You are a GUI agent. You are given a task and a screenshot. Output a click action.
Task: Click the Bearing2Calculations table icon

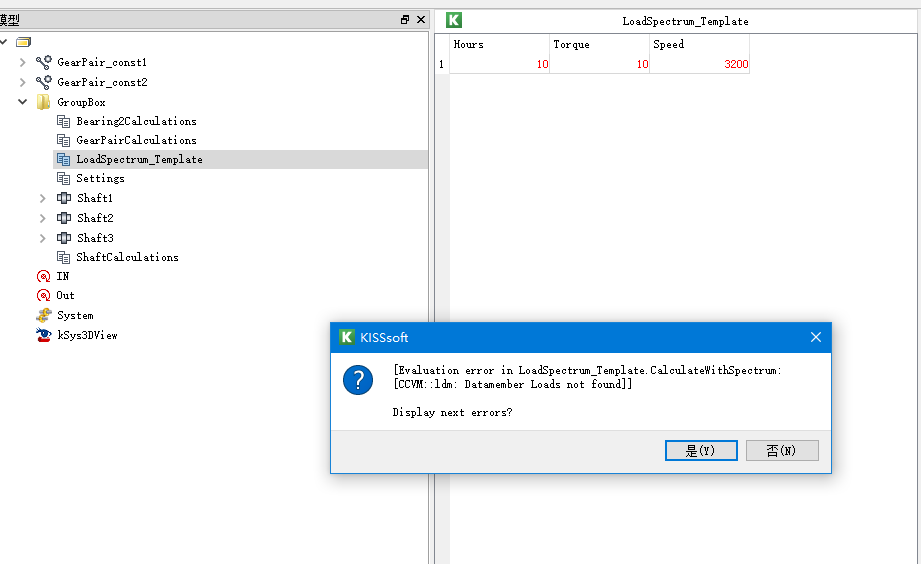[x=63, y=121]
